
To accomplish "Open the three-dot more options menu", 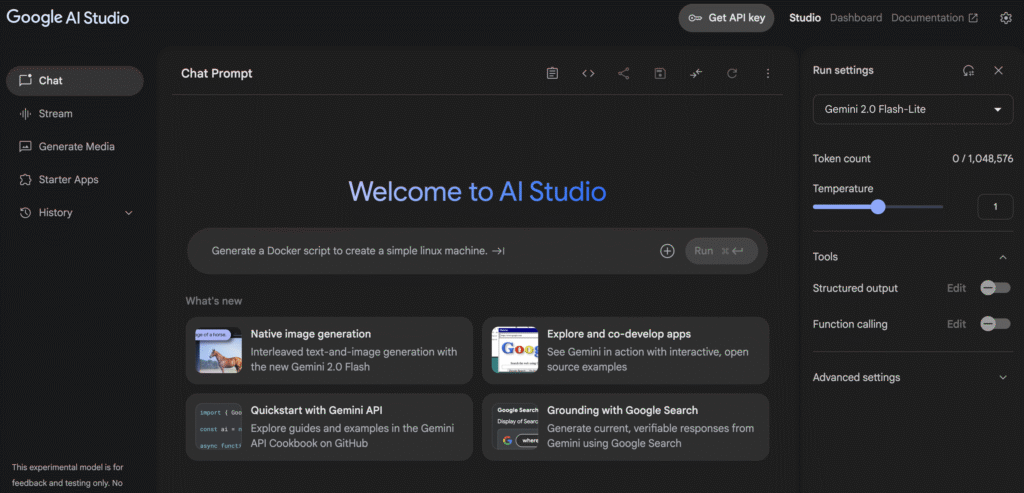I will pyautogui.click(x=768, y=74).
